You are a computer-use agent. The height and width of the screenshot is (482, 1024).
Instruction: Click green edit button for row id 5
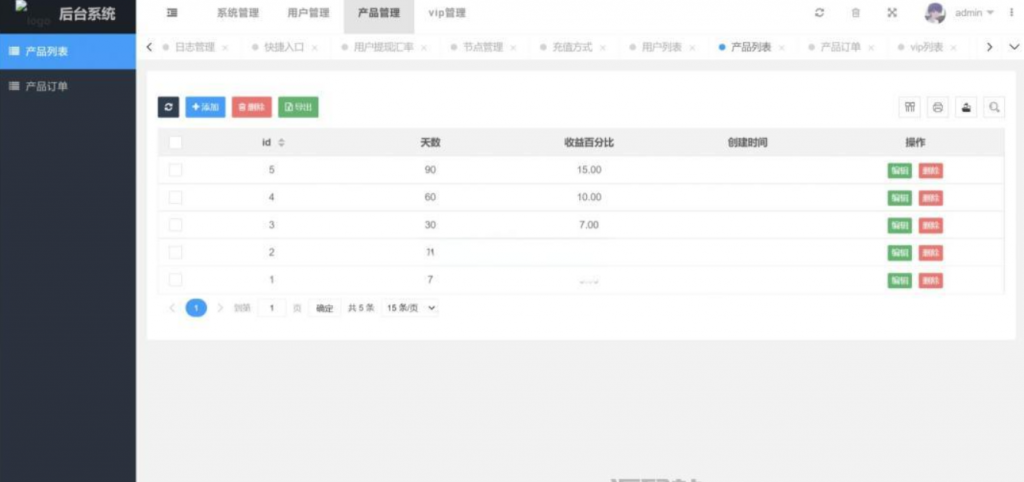point(900,170)
